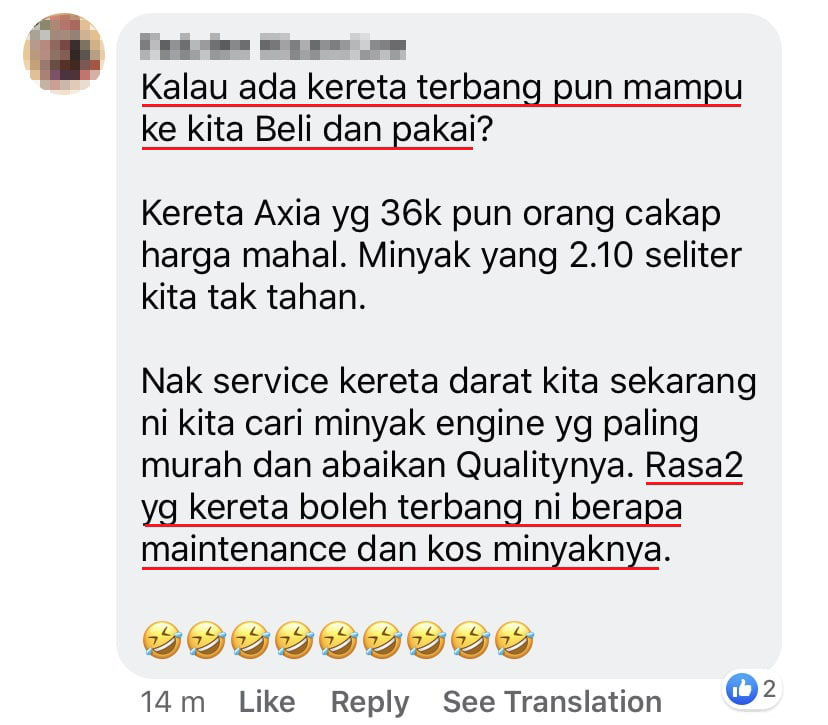The width and height of the screenshot is (828, 725).
Task: Like this comment
Action: coord(267,702)
